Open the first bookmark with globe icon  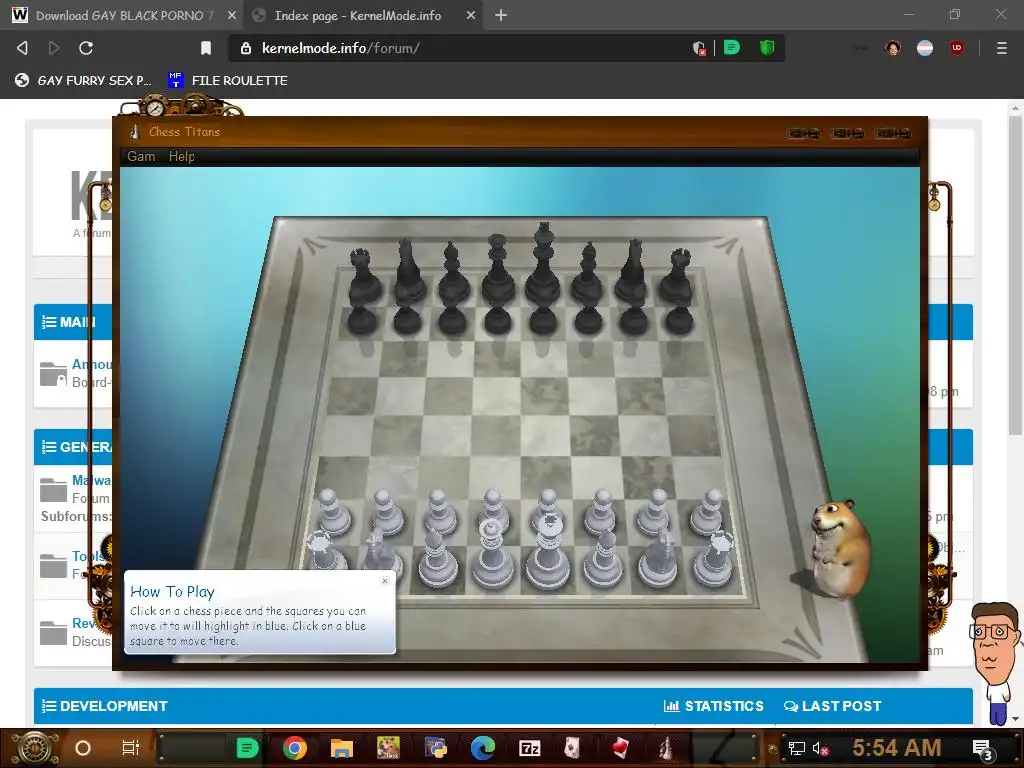[83, 80]
